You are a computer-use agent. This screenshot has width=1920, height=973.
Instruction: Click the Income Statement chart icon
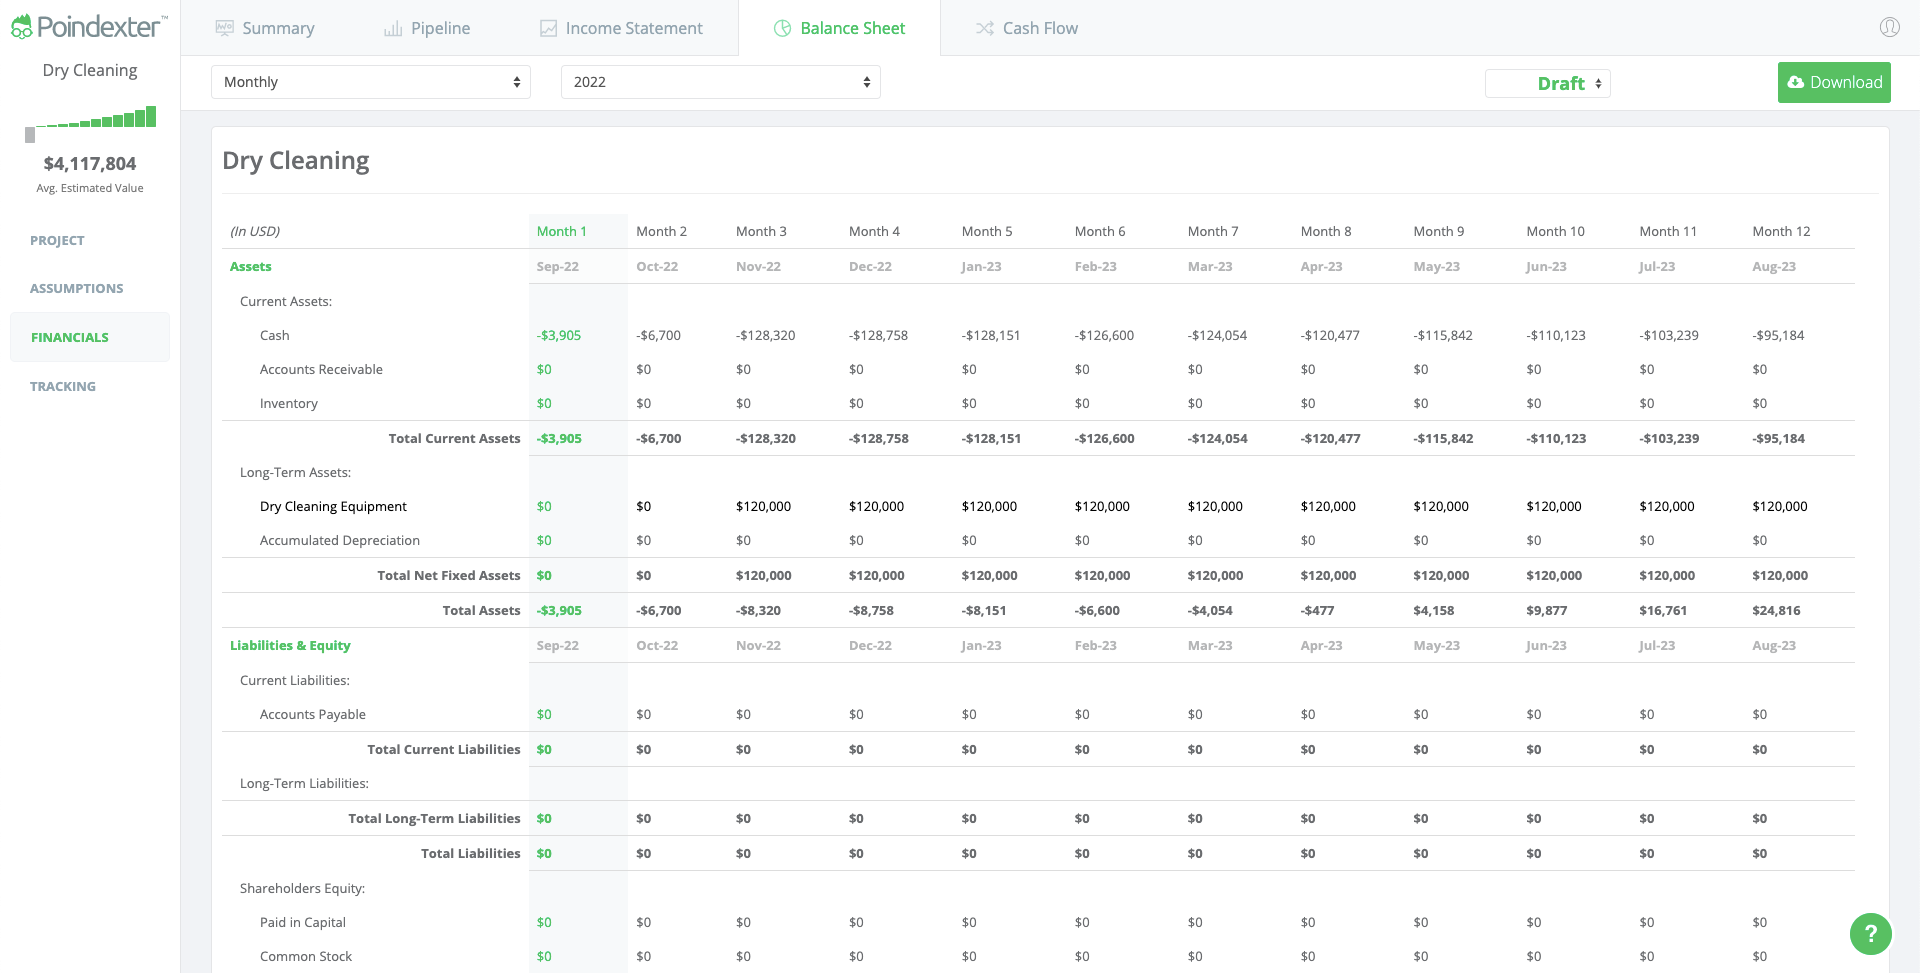(548, 28)
